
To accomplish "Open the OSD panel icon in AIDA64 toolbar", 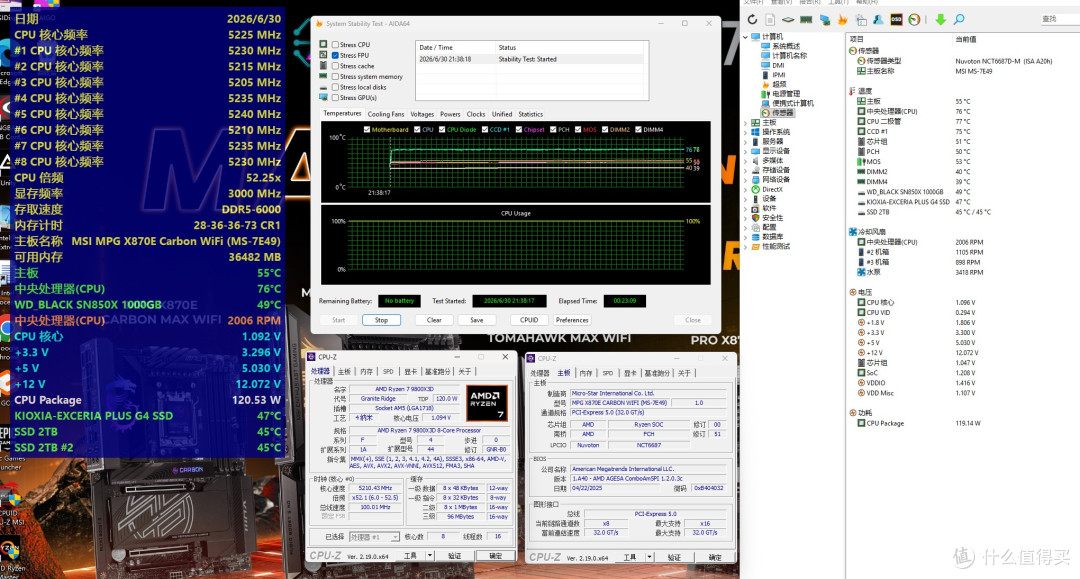I will (x=896, y=20).
